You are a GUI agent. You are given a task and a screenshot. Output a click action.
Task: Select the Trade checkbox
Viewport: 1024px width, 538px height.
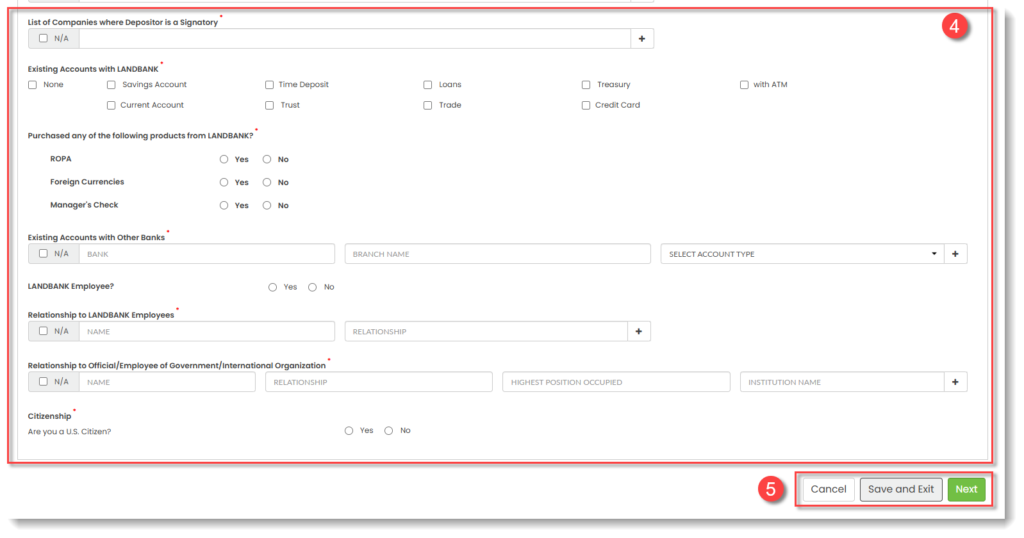point(428,105)
